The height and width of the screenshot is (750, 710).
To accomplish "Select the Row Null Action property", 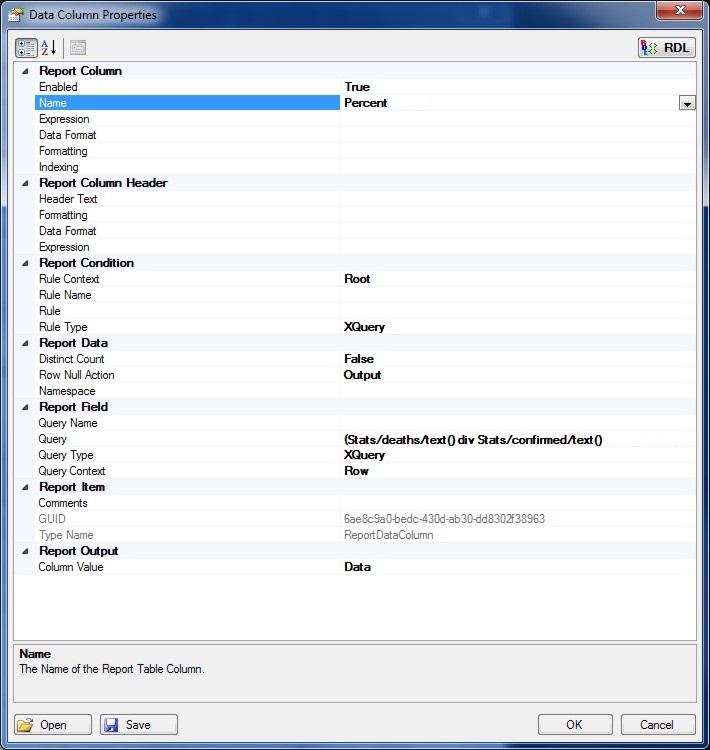I will tap(76, 375).
